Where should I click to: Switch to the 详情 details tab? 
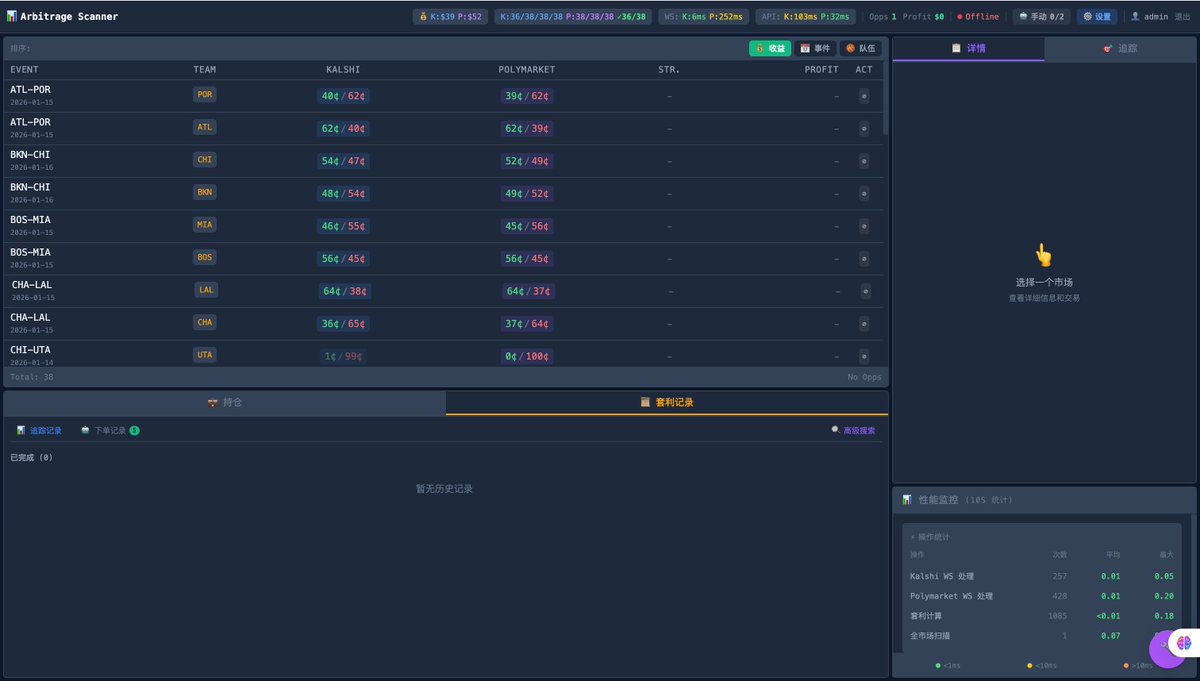pyautogui.click(x=968, y=48)
